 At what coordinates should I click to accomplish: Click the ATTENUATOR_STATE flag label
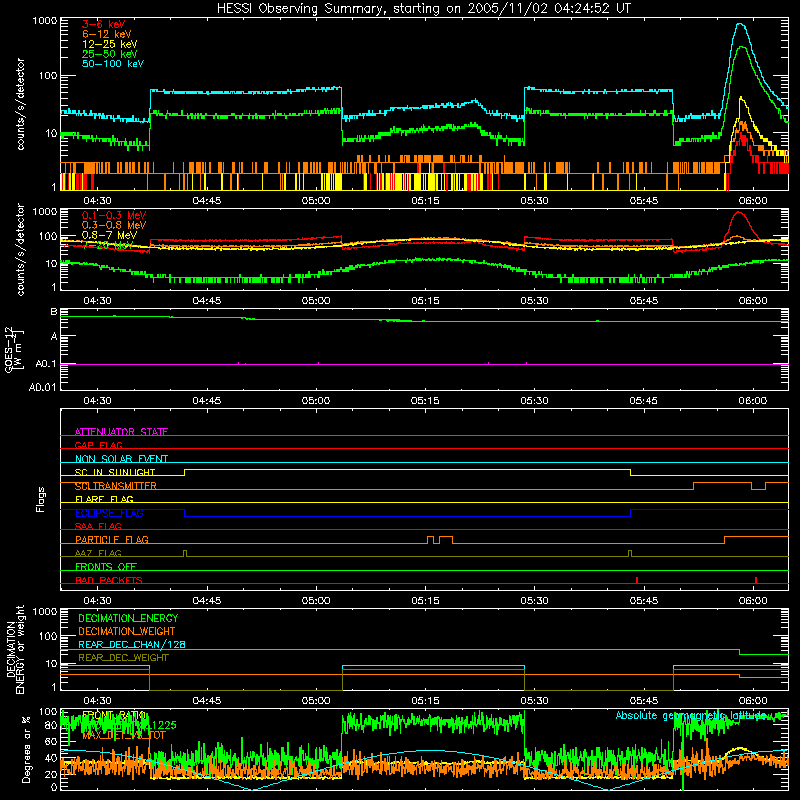tap(121, 432)
